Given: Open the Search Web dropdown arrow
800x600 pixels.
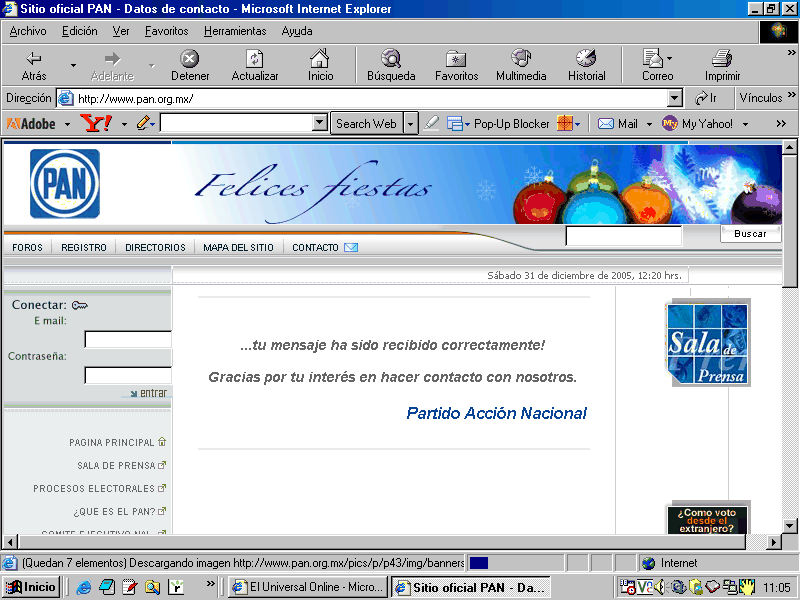Looking at the screenshot, I should 411,124.
